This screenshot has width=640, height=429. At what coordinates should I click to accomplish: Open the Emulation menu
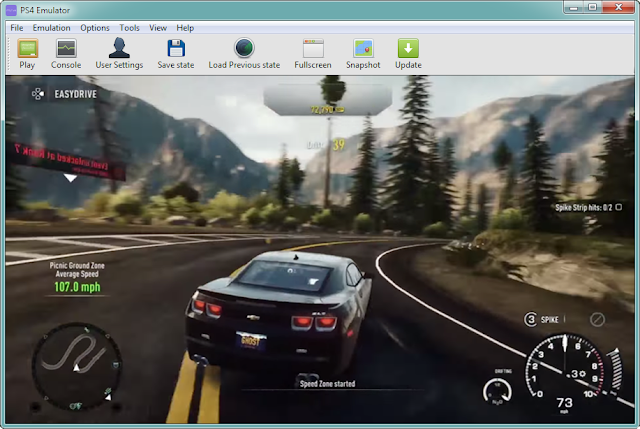[51, 28]
